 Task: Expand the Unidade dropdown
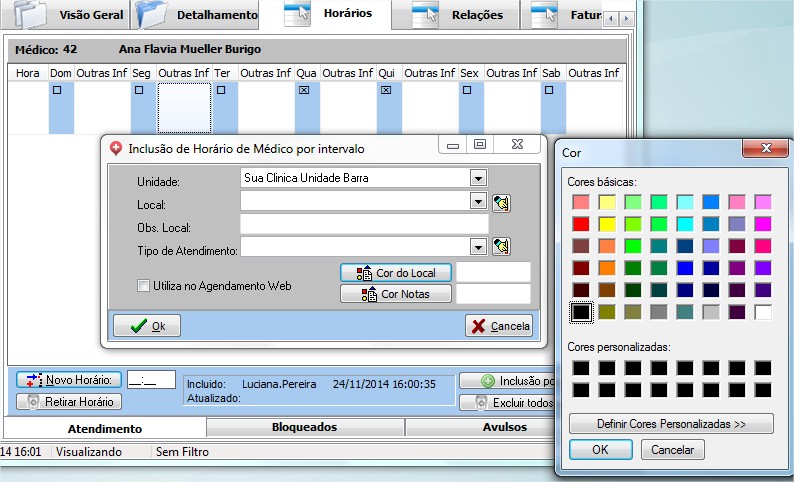click(x=479, y=178)
